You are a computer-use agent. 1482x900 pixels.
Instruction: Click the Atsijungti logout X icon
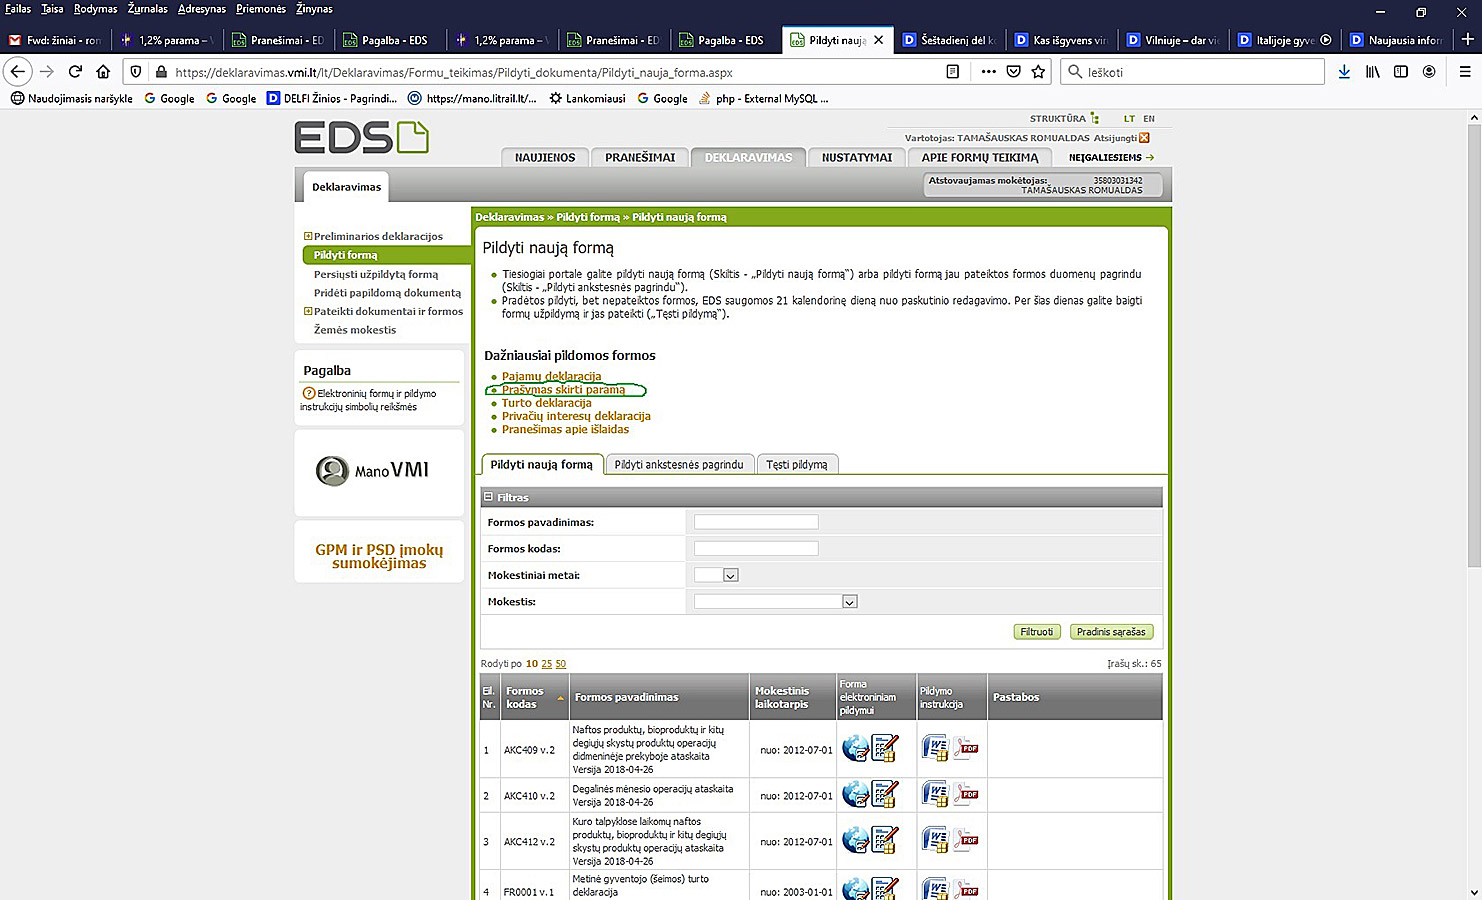tap(1144, 138)
